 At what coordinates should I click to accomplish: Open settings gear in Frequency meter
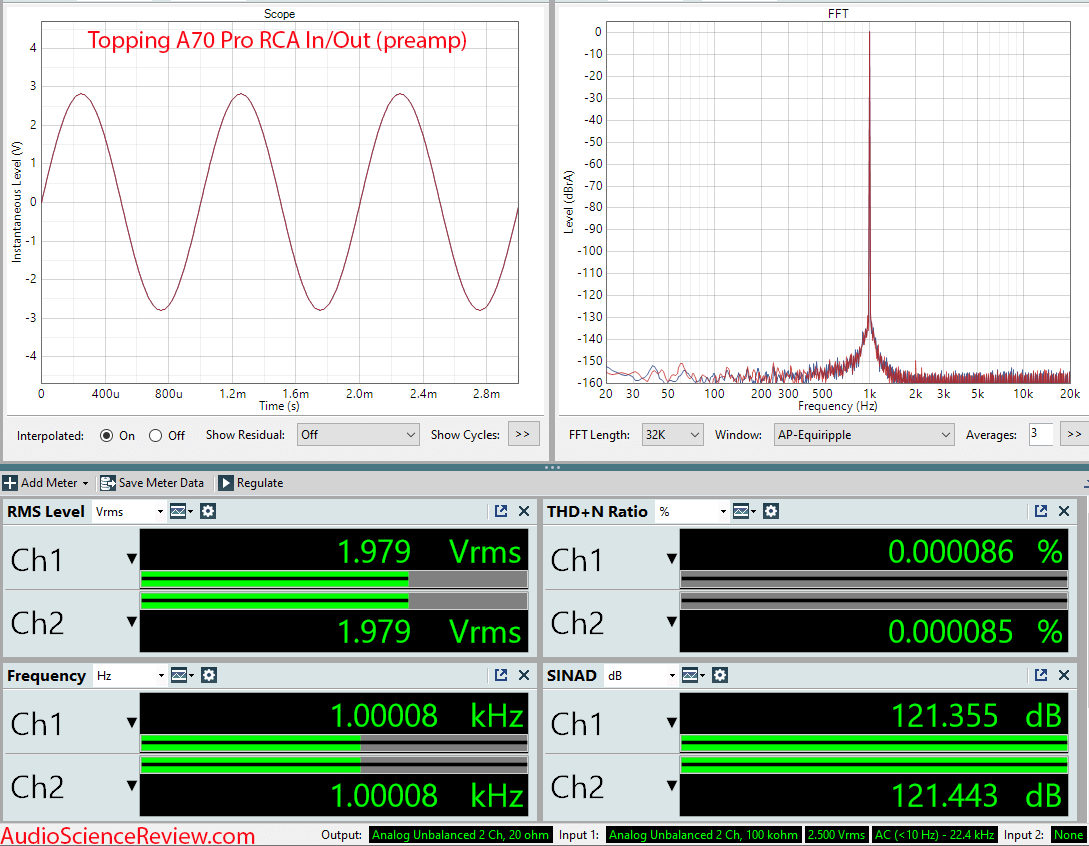point(208,675)
